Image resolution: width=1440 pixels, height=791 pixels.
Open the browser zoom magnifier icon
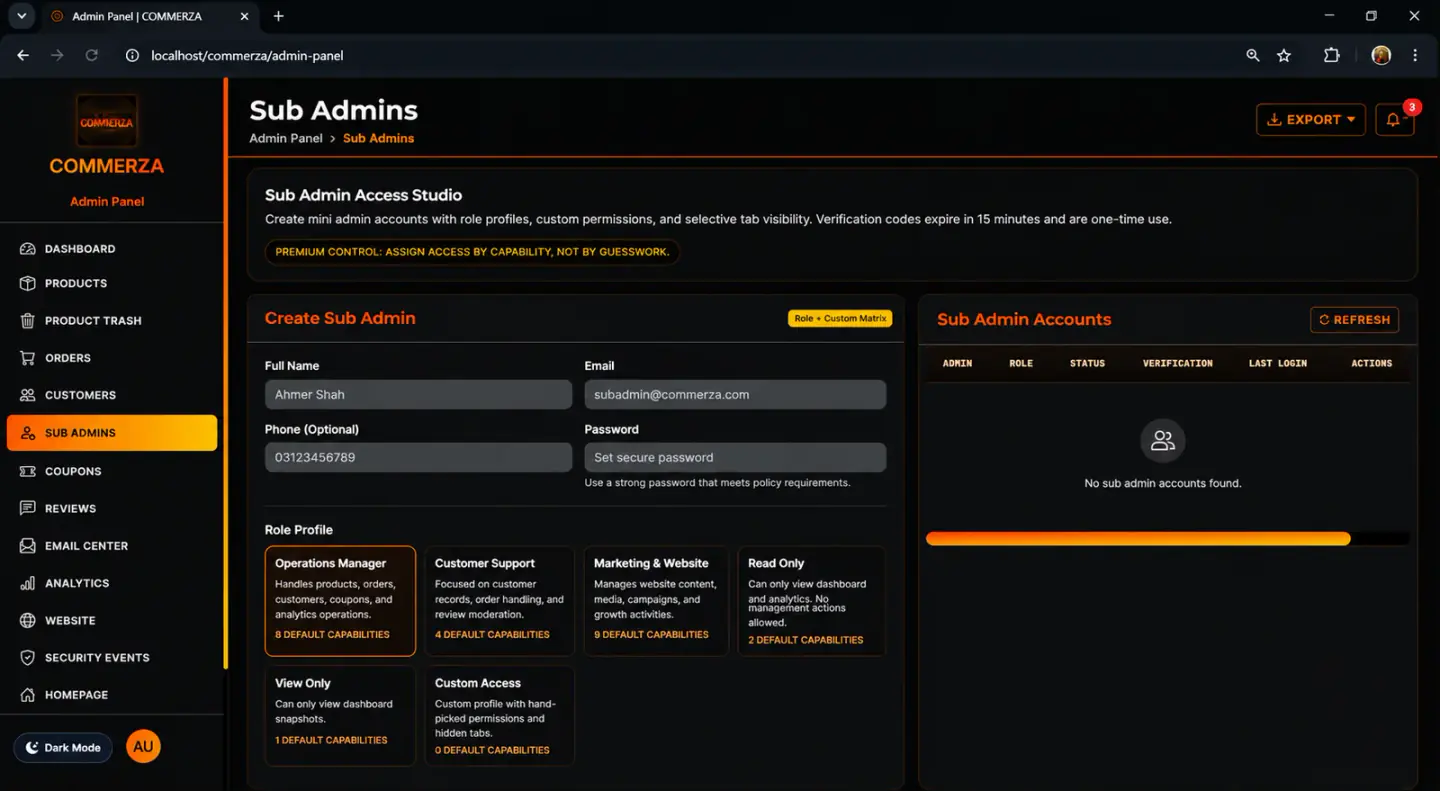point(1253,56)
